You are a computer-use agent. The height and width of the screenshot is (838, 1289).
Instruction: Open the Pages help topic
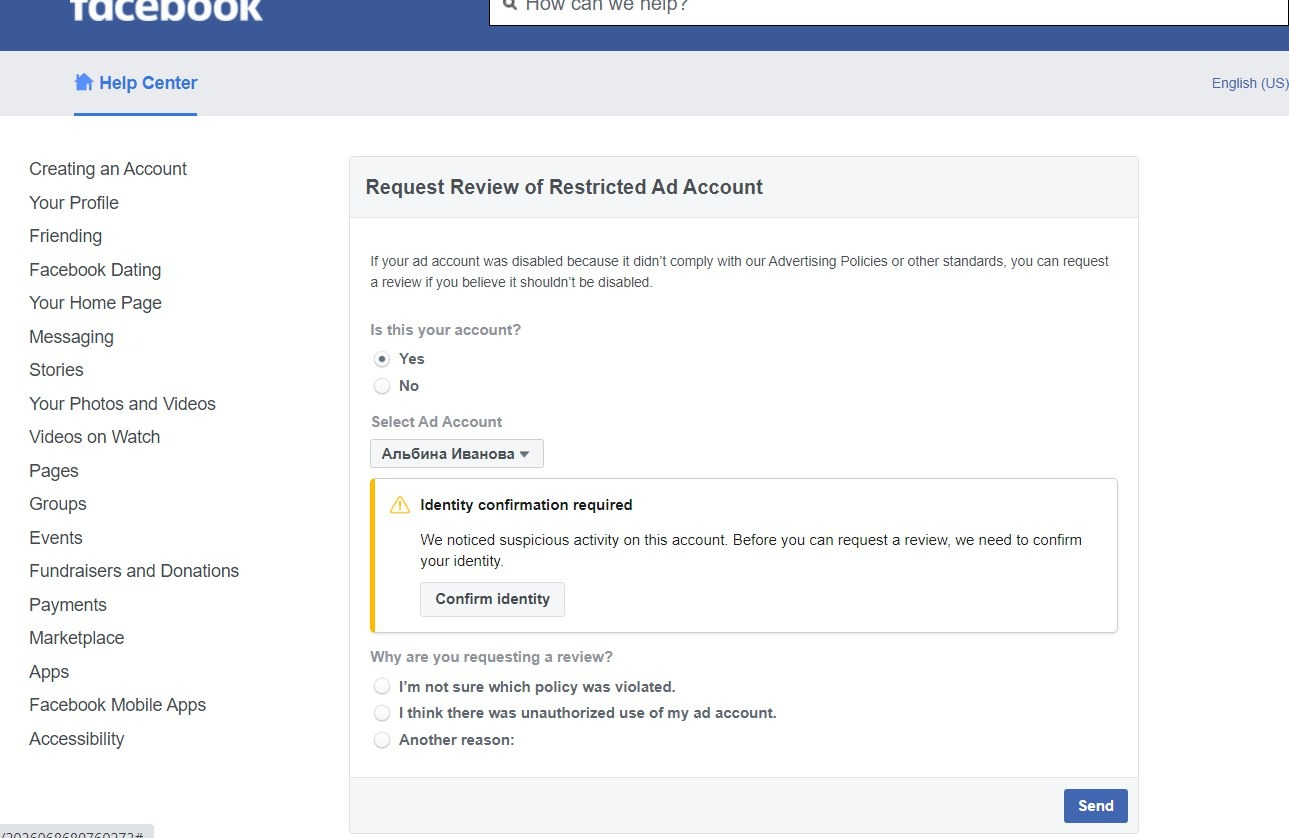pos(54,471)
